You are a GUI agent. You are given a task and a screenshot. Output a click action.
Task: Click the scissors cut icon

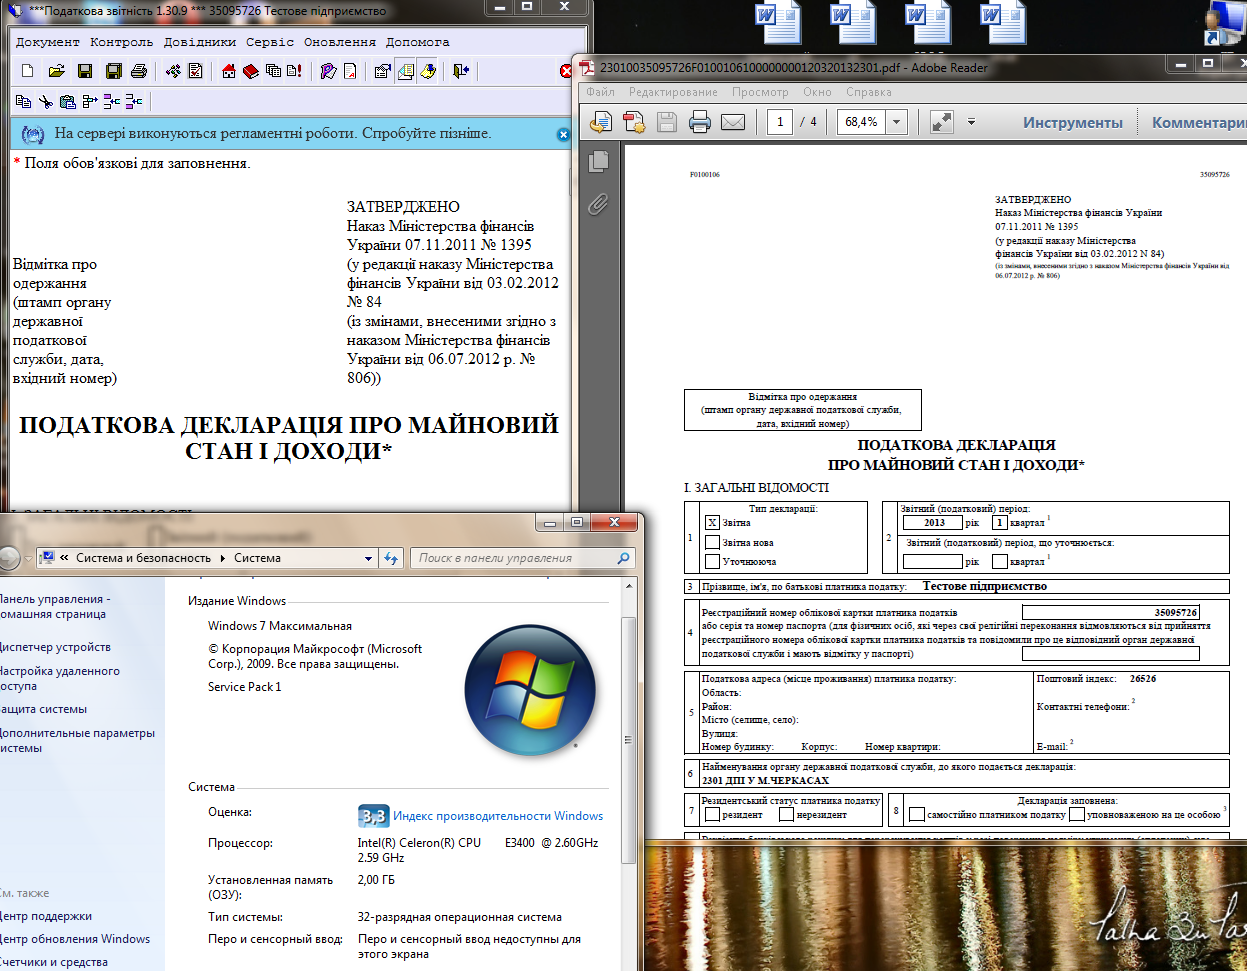tap(45, 101)
